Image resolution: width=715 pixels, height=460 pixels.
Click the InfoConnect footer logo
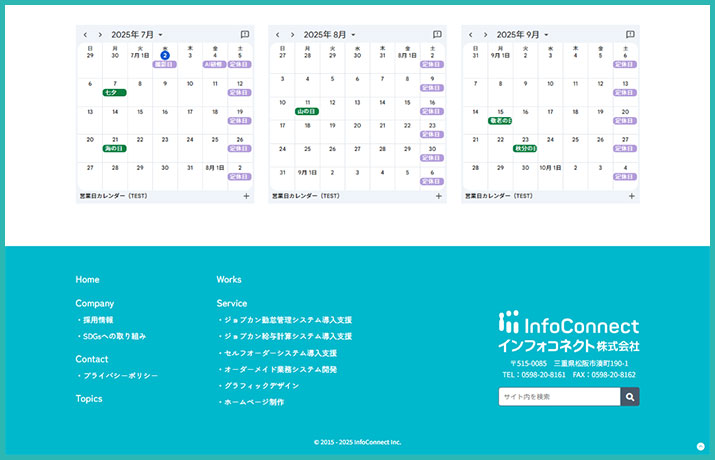[x=568, y=333]
